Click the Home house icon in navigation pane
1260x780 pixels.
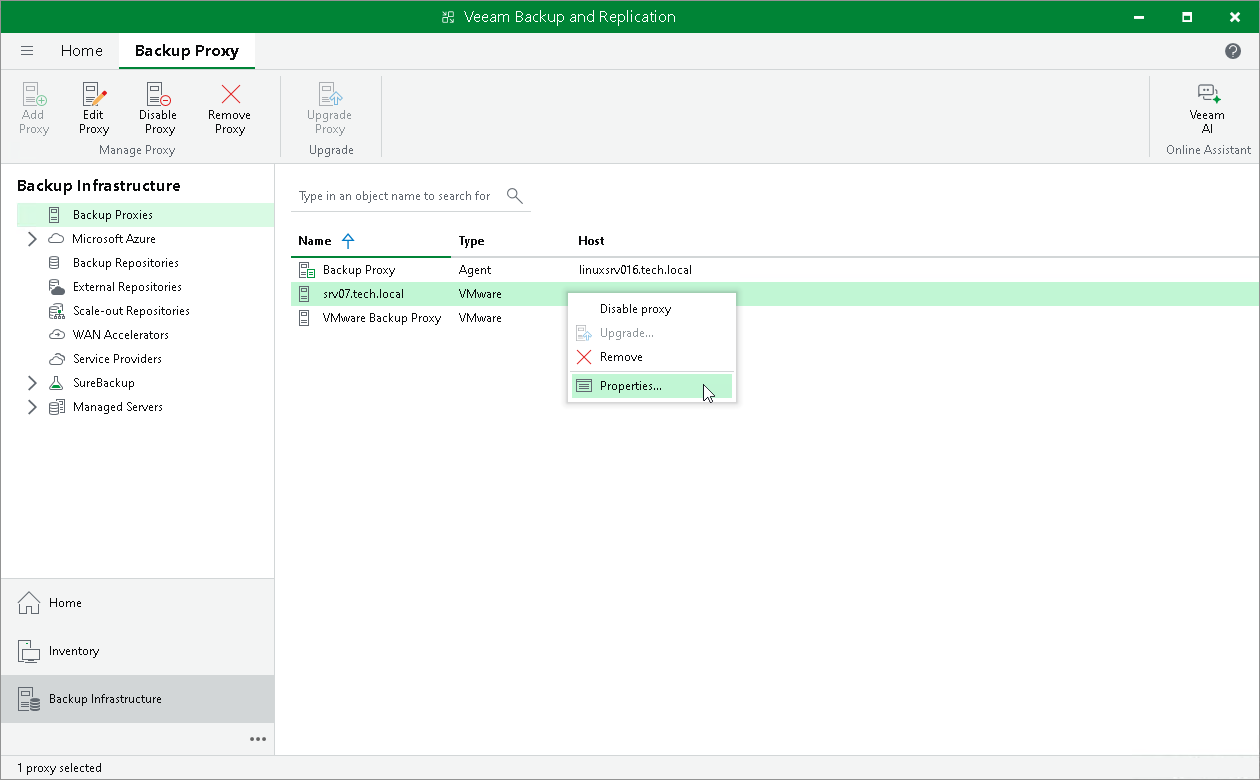pyautogui.click(x=29, y=603)
